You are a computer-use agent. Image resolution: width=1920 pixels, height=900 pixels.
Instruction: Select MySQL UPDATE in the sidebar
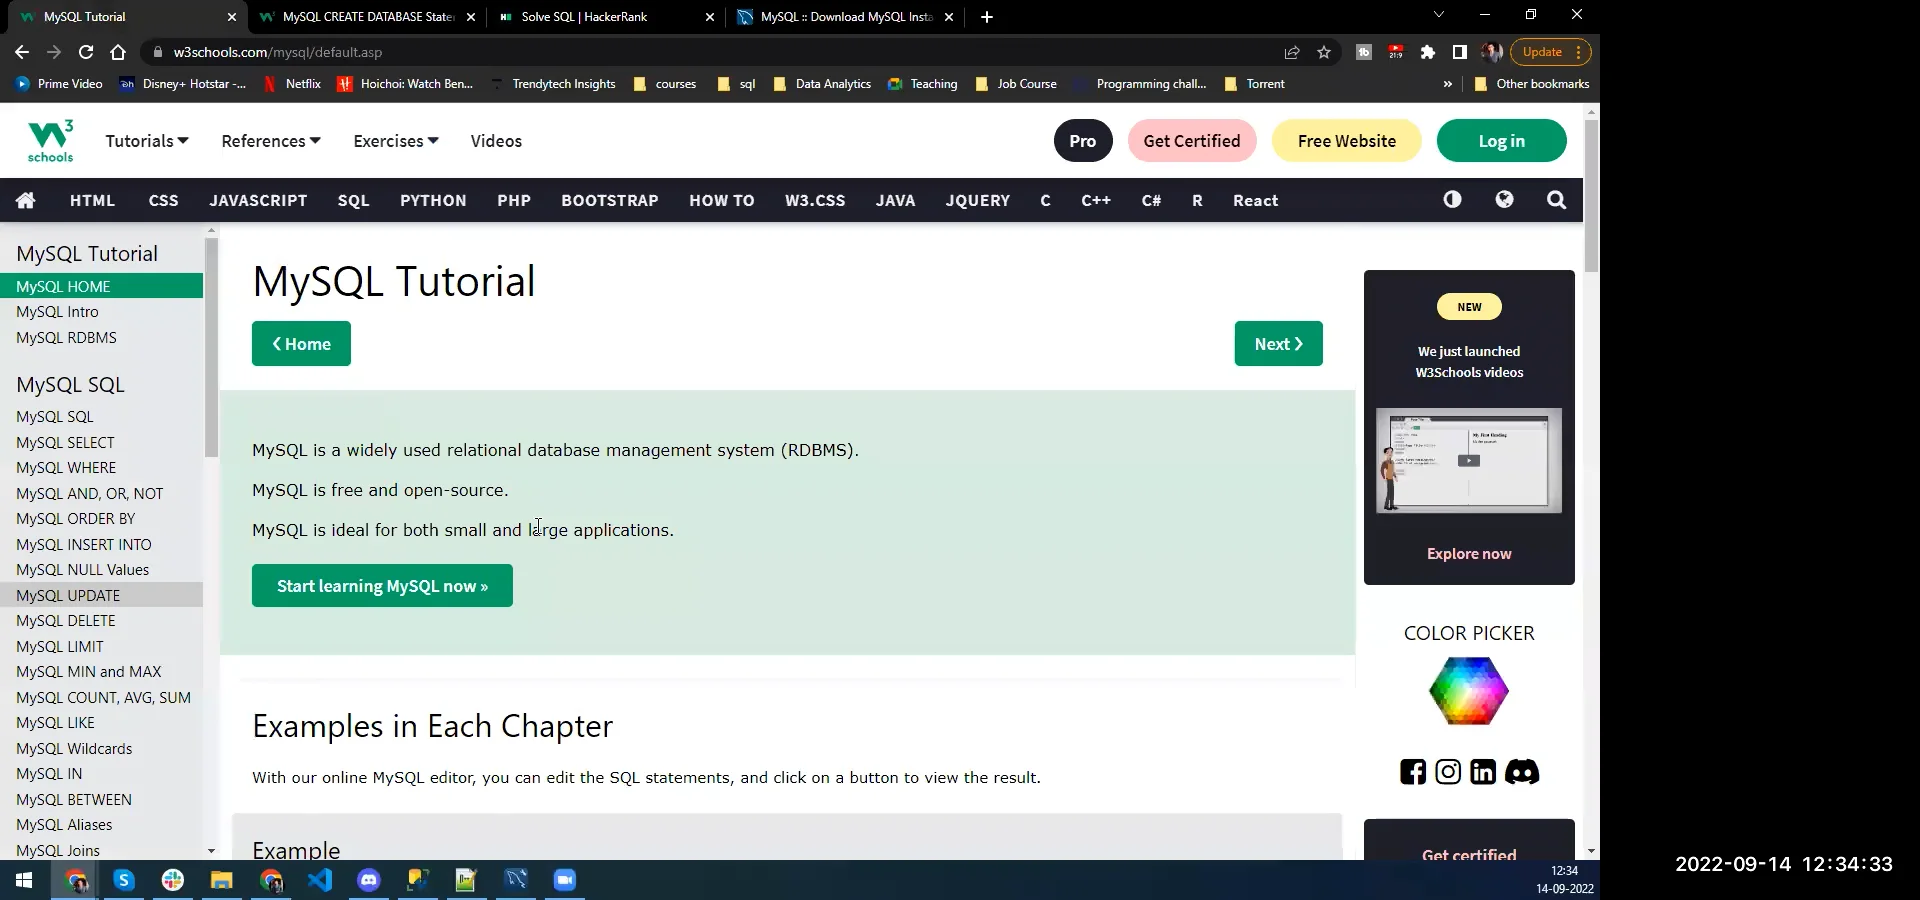[x=69, y=594]
